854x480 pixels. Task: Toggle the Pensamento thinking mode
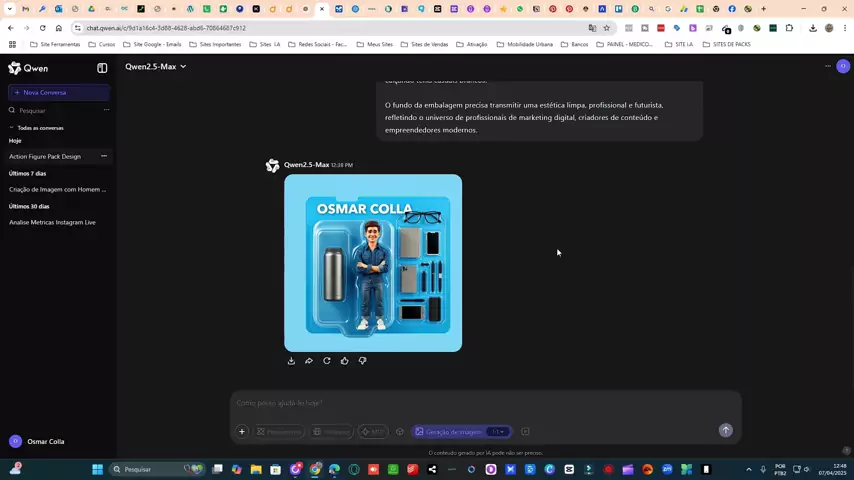[278, 432]
